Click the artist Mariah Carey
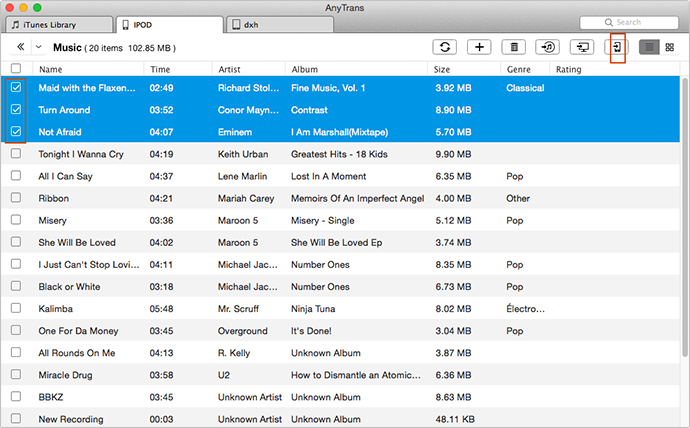 tap(246, 198)
